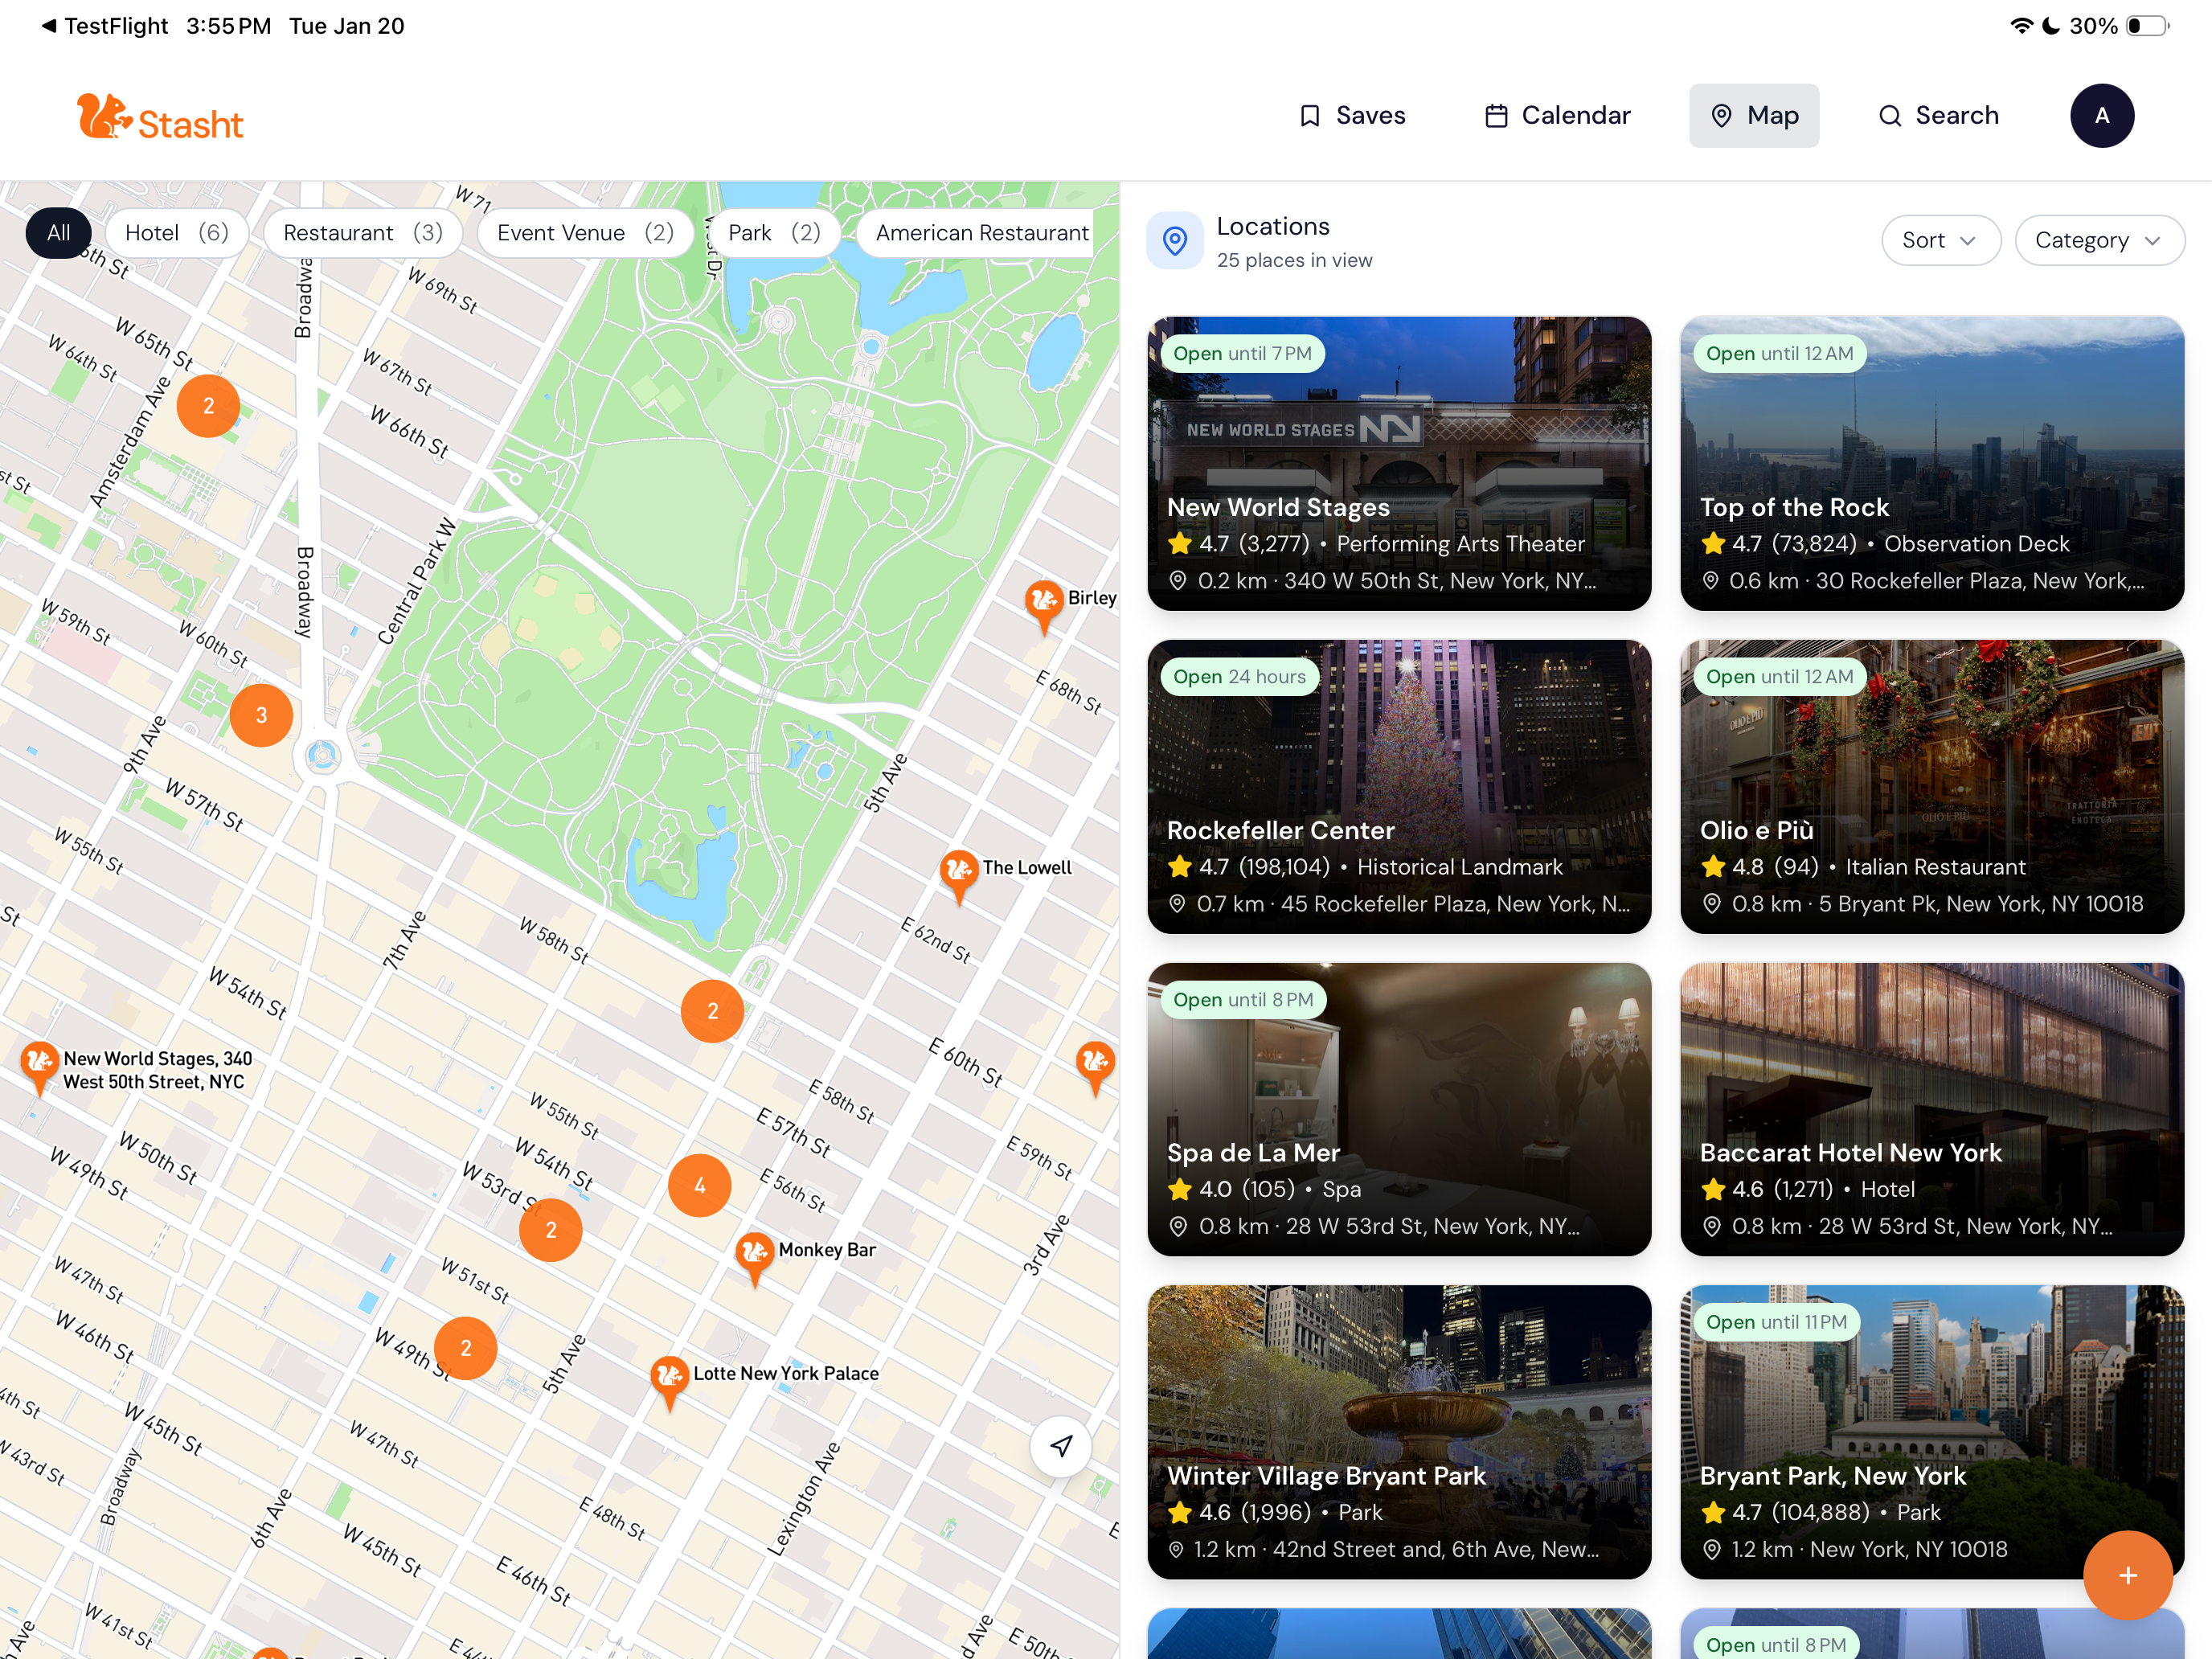This screenshot has height=1659, width=2212.
Task: Filter map by Hotel (6)
Action: tap(177, 233)
